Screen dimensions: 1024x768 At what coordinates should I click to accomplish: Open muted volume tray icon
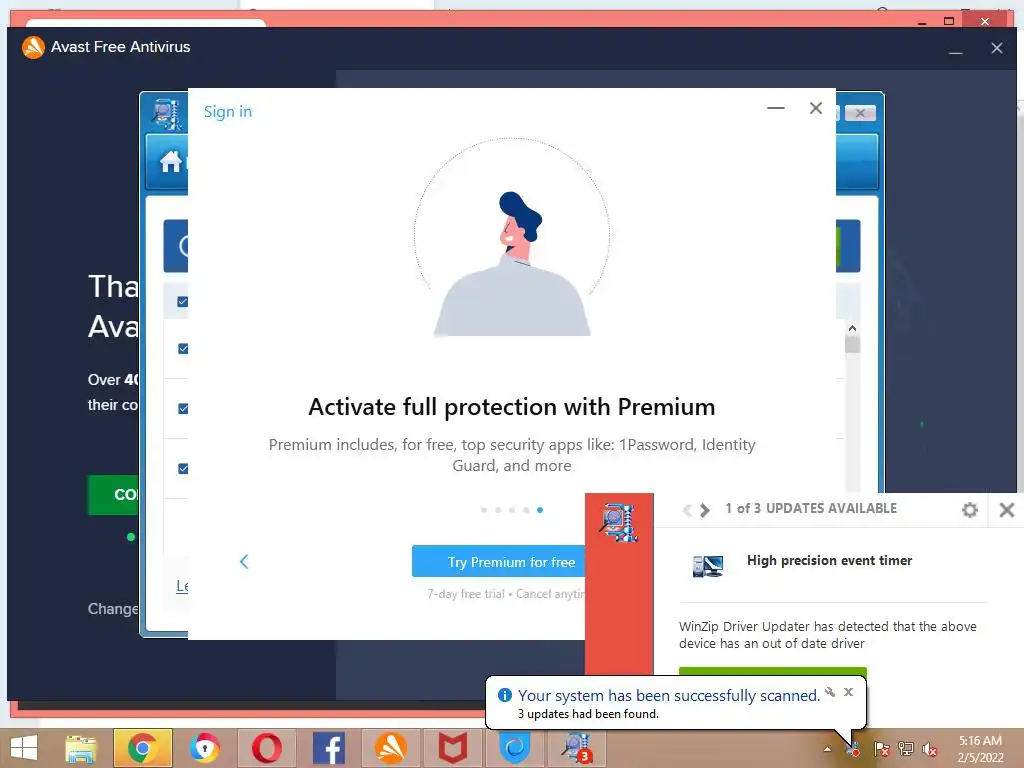tap(929, 749)
